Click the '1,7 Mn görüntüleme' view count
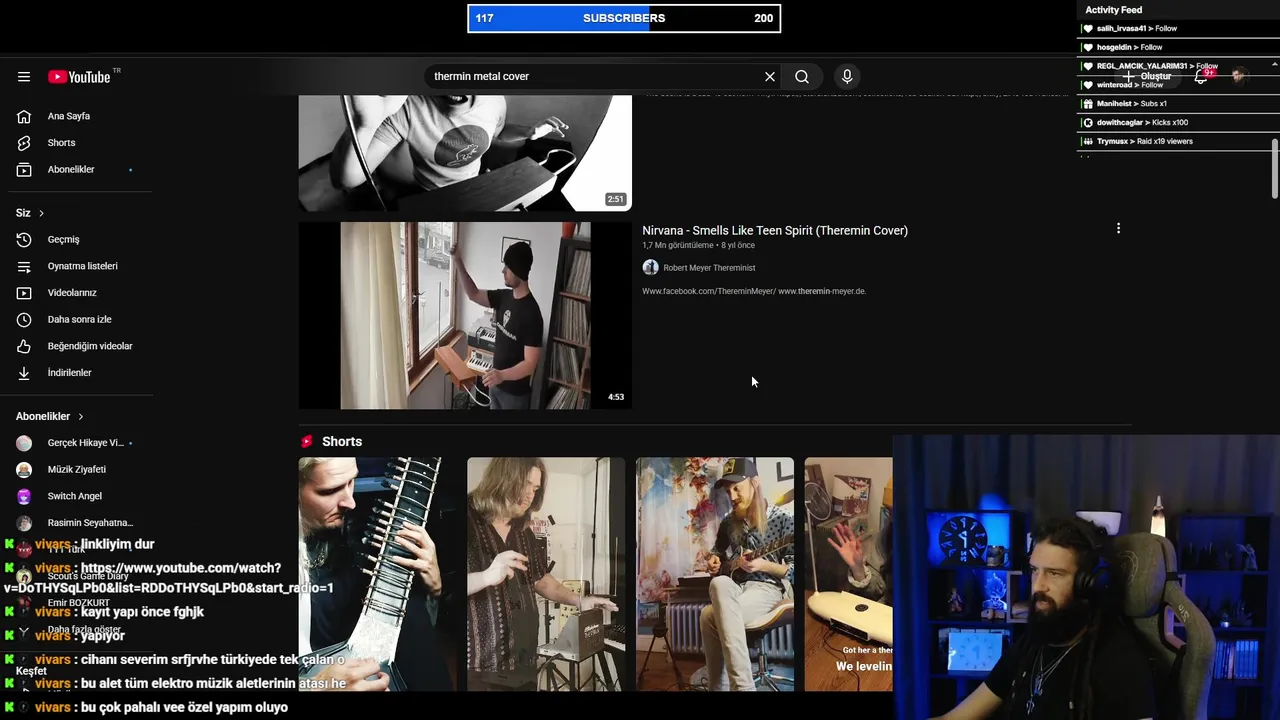 coord(678,245)
